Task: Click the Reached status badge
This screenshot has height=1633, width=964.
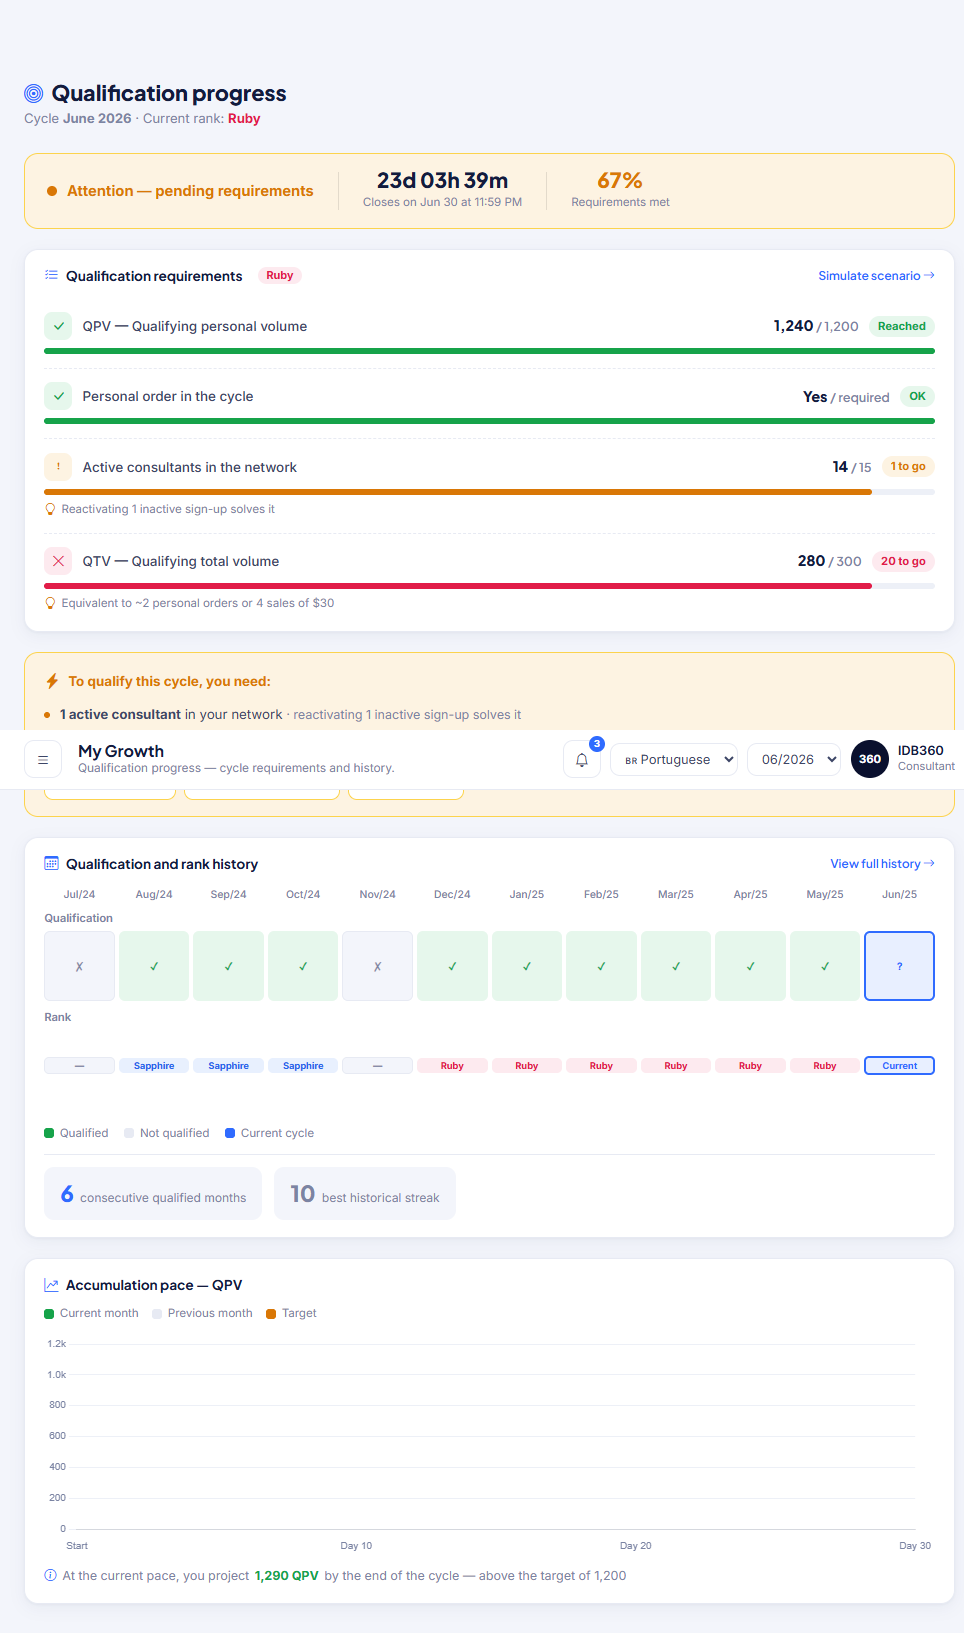Action: point(901,326)
